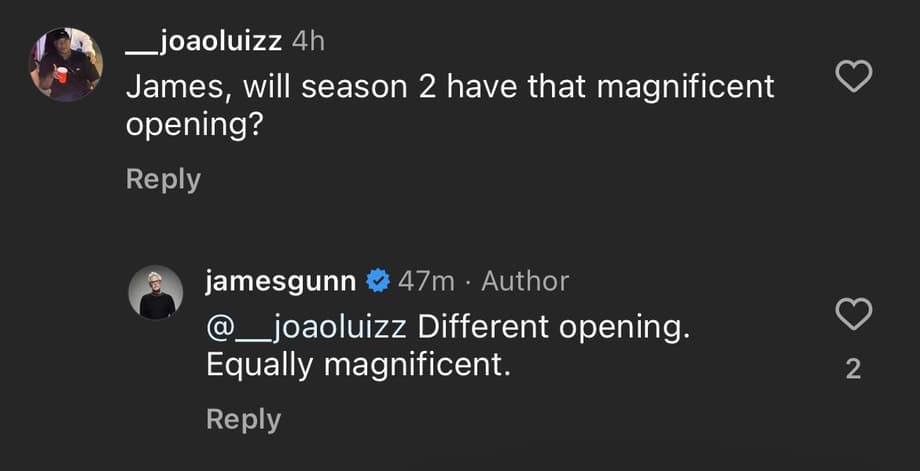Open __joaoluizz profile picture
Image resolution: width=920 pixels, height=471 pixels.
pyautogui.click(x=65, y=64)
